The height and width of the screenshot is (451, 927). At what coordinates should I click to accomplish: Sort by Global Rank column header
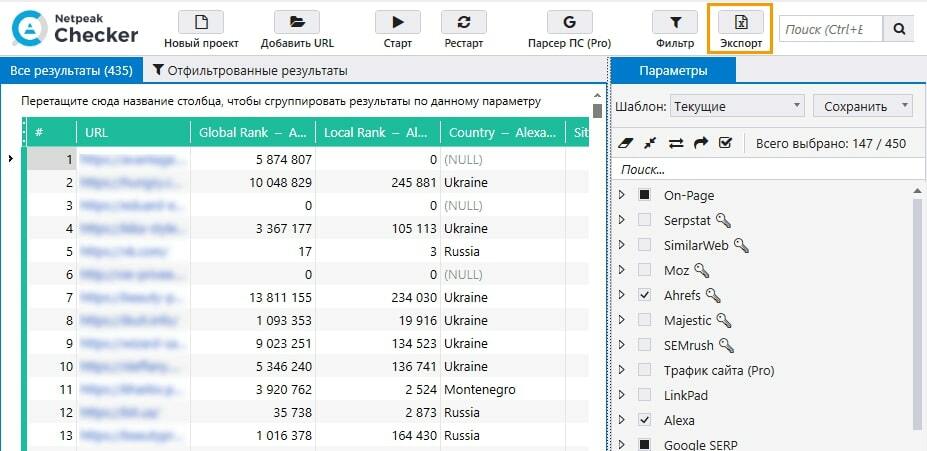click(x=253, y=132)
